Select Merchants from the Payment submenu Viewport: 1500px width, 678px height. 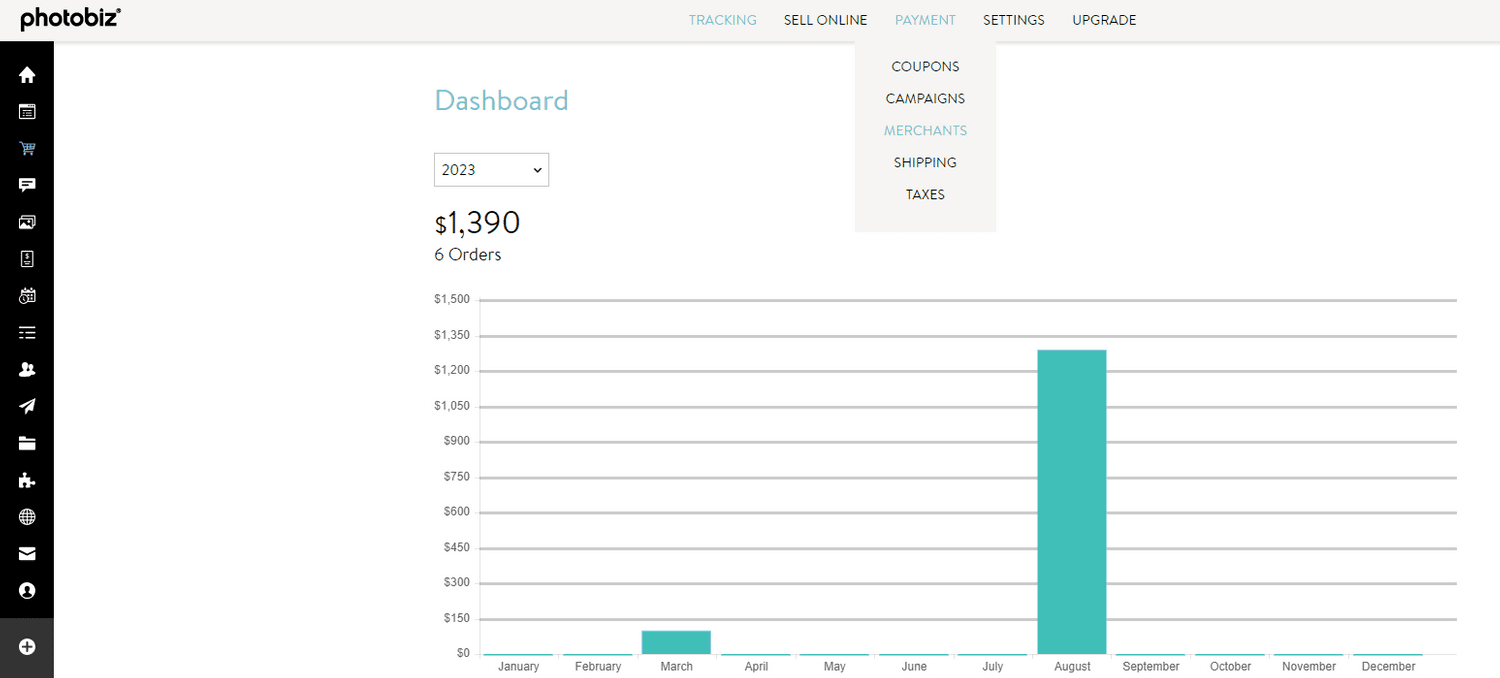[x=925, y=131]
